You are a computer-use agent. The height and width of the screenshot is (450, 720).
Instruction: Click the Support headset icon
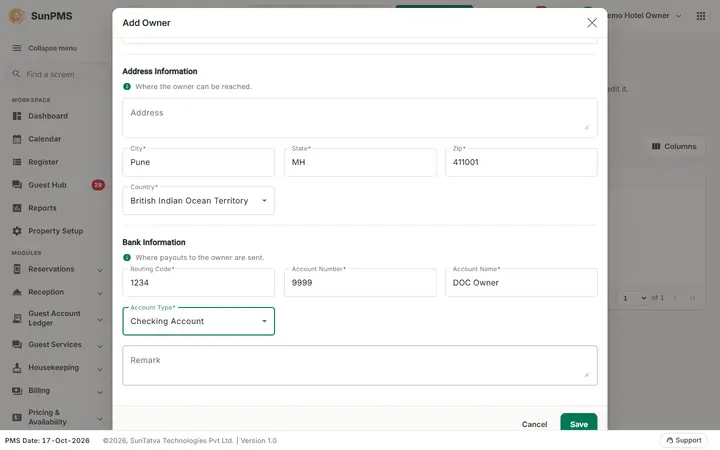(669, 440)
